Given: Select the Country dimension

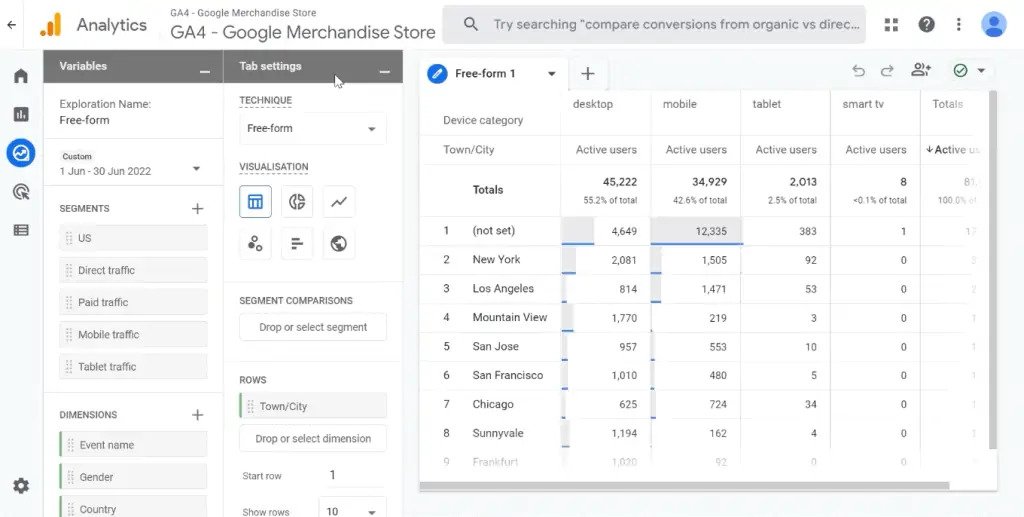Looking at the screenshot, I should tap(133, 508).
